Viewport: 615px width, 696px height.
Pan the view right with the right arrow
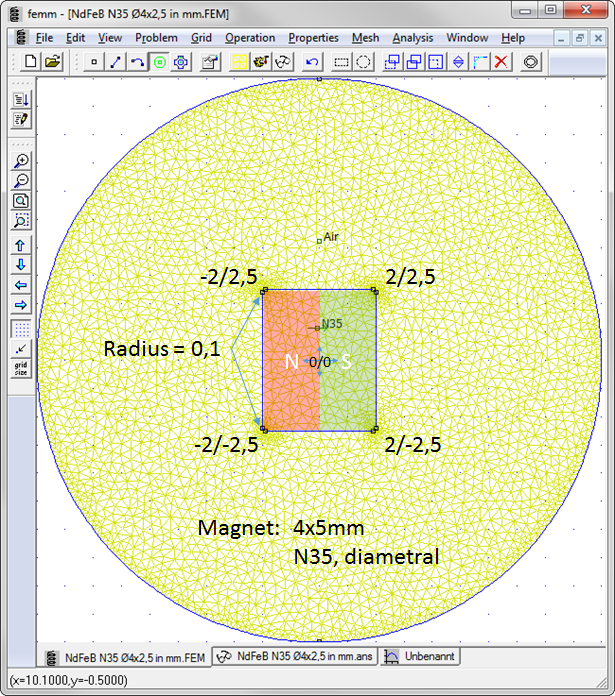click(x=21, y=305)
